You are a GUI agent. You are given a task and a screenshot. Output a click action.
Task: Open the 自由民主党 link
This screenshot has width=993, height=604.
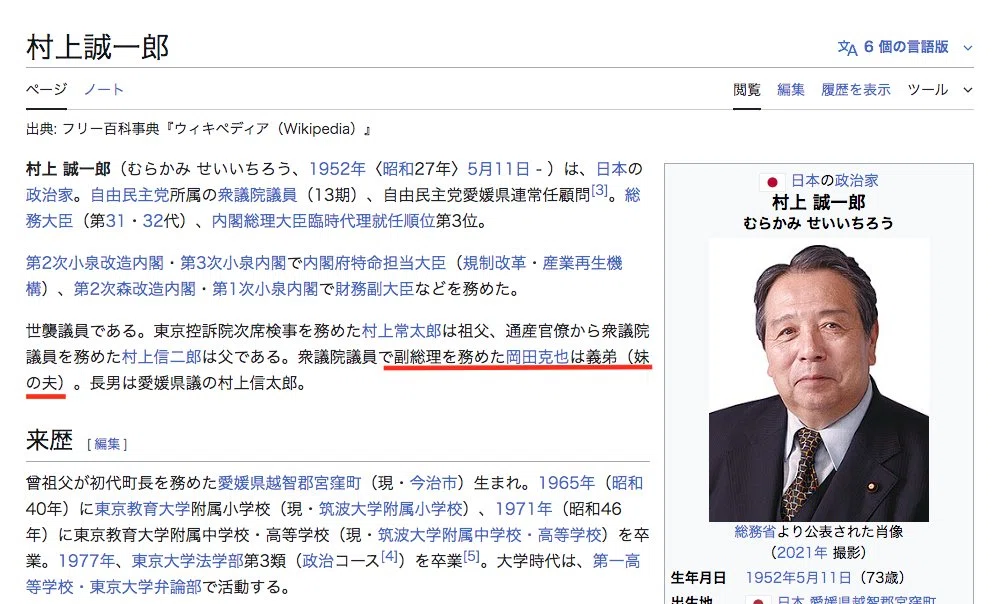pyautogui.click(x=130, y=195)
